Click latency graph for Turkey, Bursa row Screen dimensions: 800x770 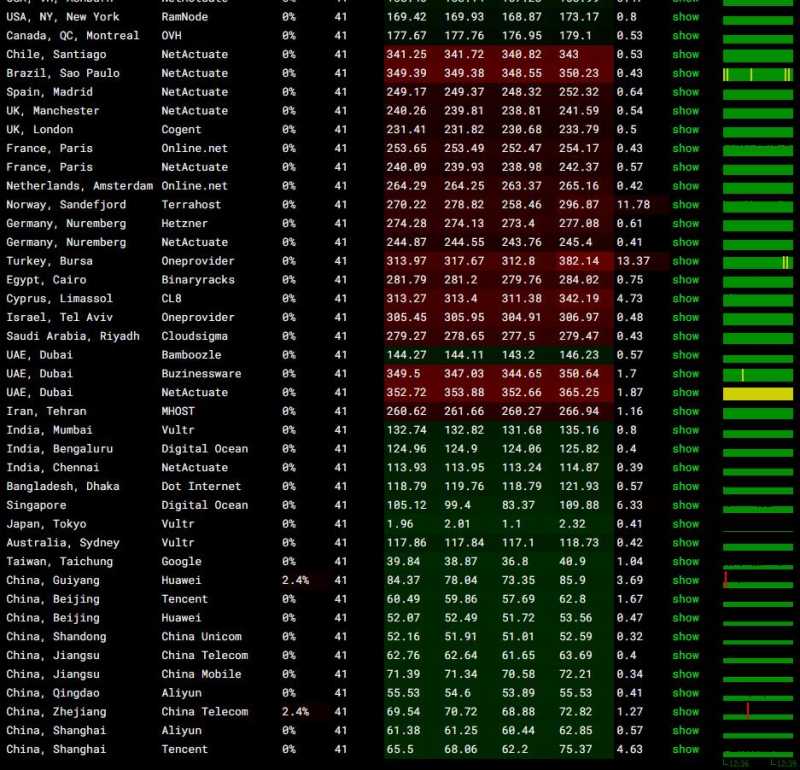click(757, 262)
